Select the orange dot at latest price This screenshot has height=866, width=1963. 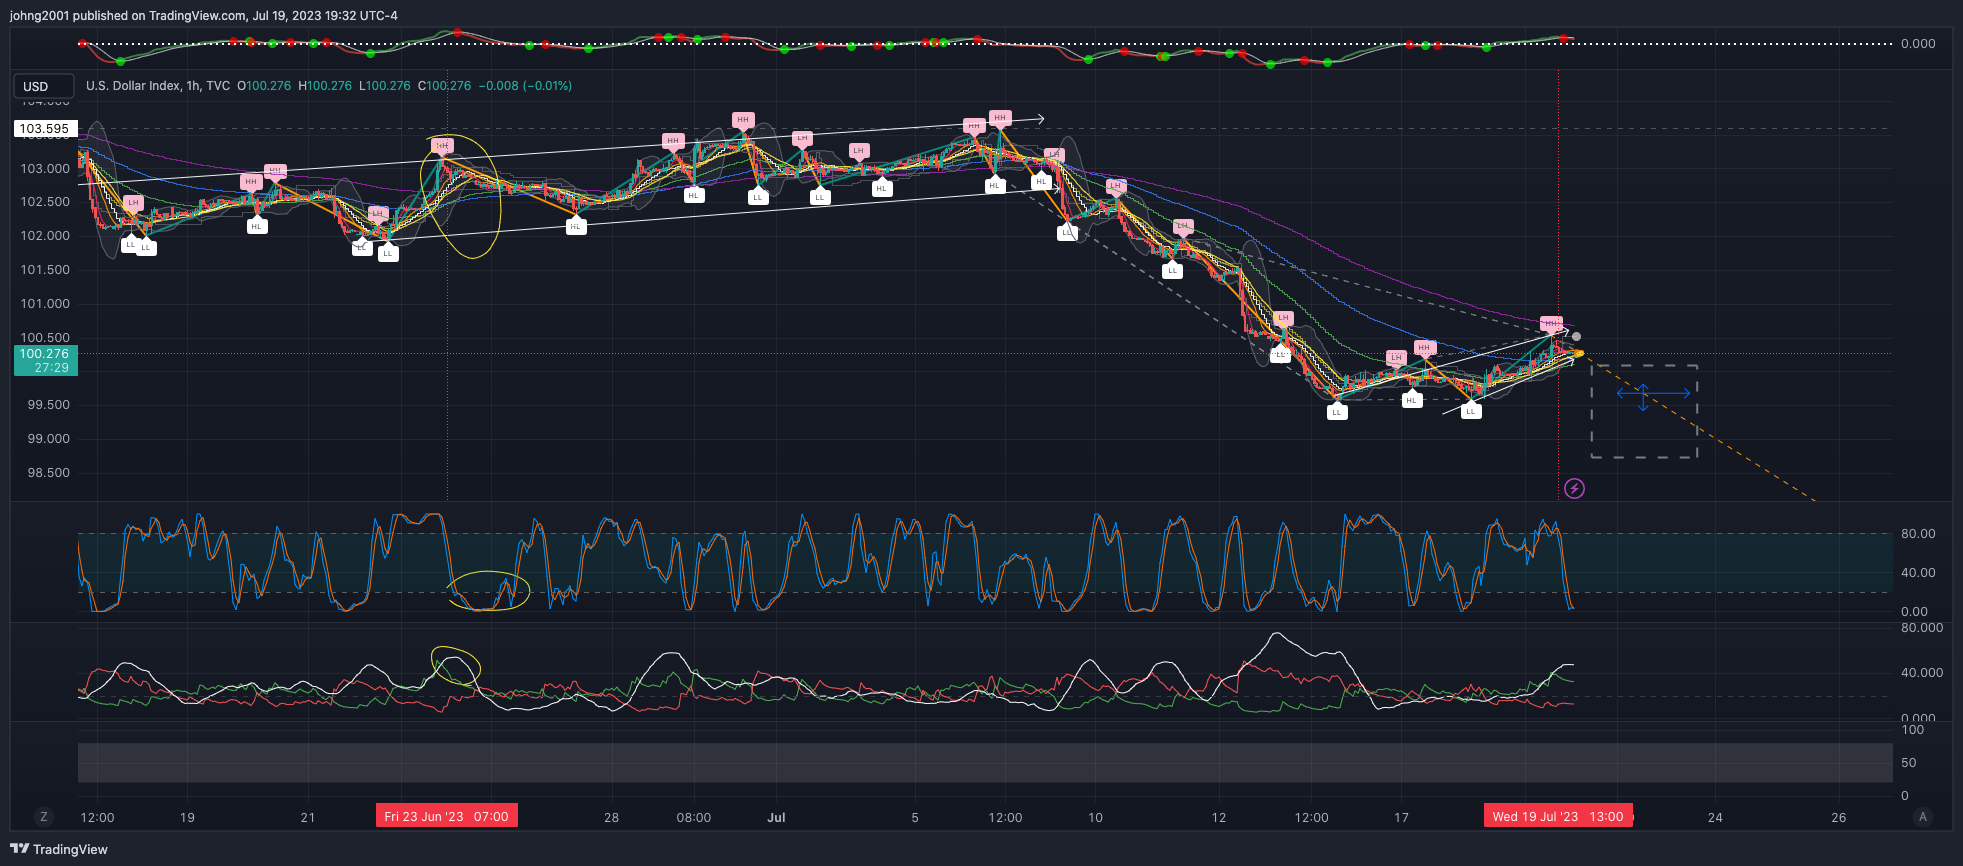point(1578,353)
